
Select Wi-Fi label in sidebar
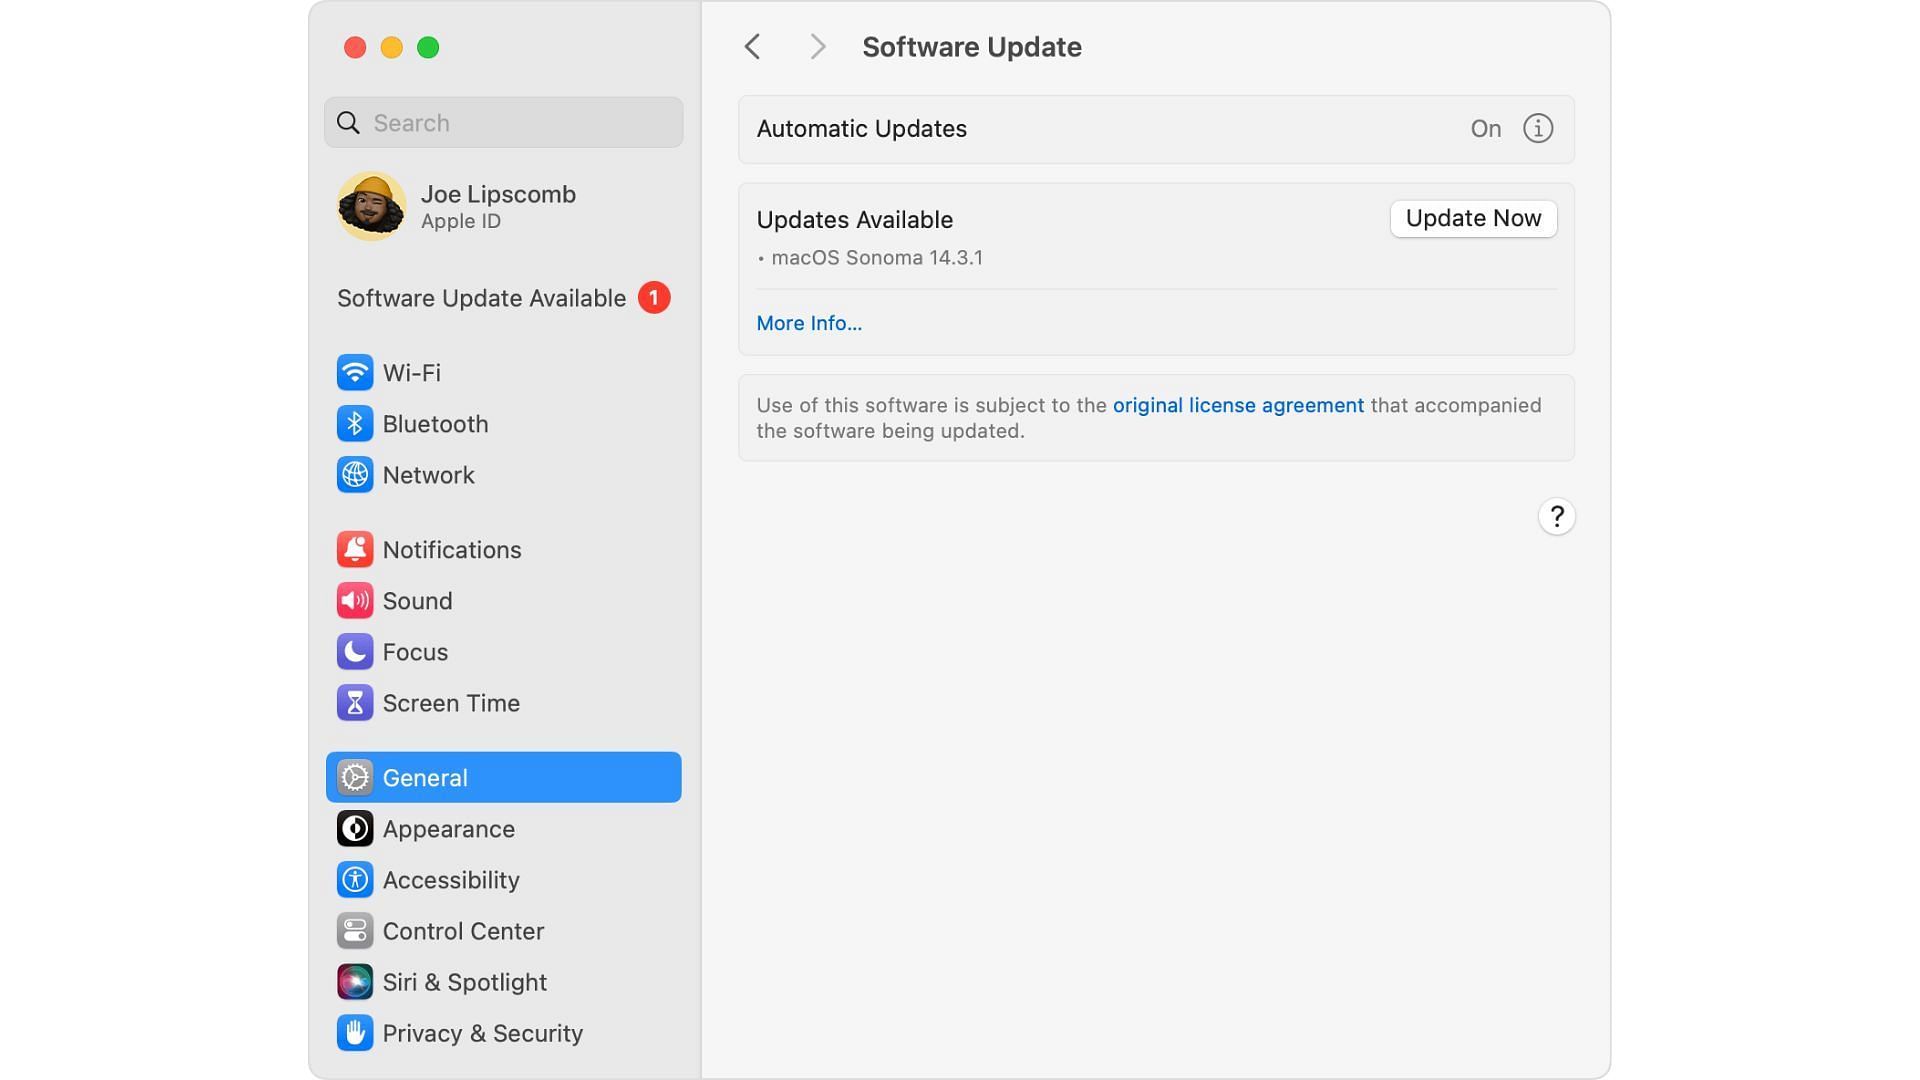click(x=411, y=373)
